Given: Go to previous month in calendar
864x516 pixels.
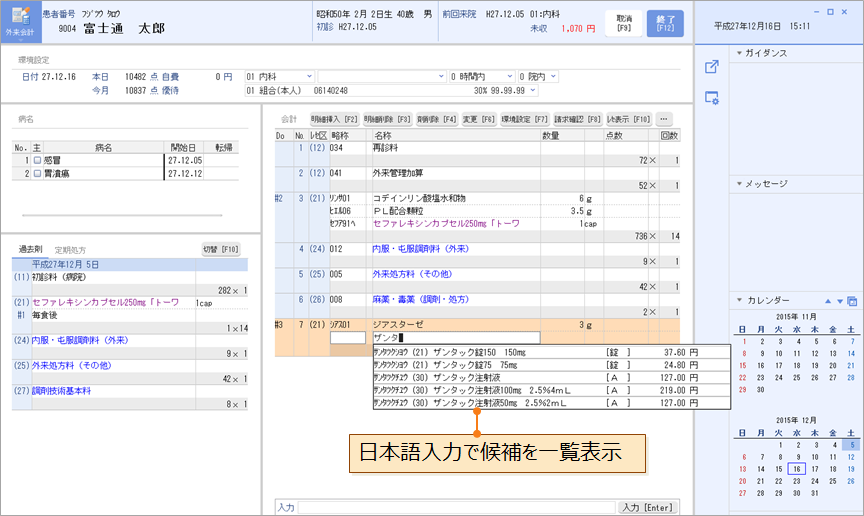Looking at the screenshot, I should [827, 301].
